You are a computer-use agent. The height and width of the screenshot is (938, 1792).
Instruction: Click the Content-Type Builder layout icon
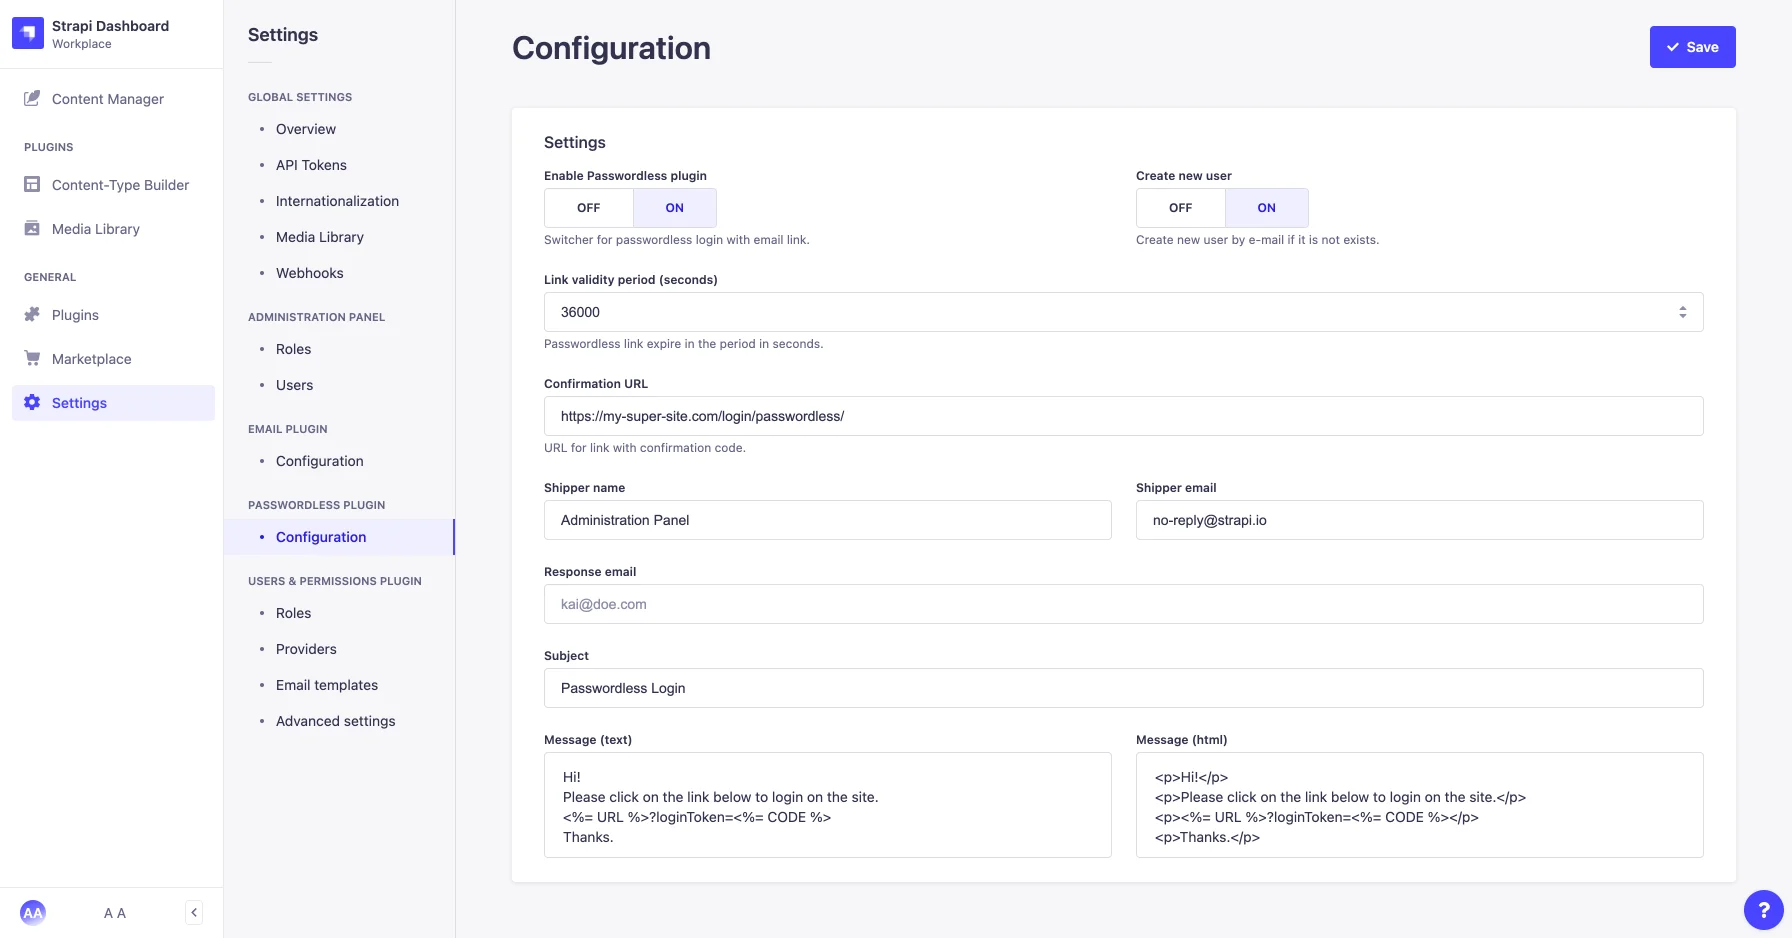click(32, 185)
